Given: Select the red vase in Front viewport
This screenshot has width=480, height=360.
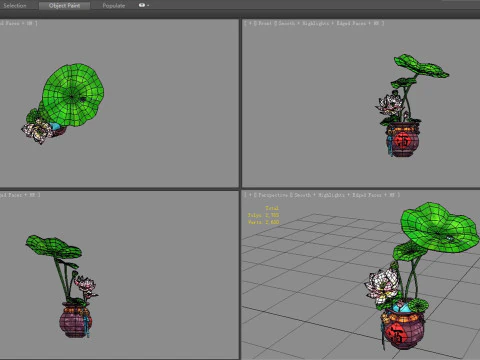Looking at the screenshot, I should coord(402,139).
